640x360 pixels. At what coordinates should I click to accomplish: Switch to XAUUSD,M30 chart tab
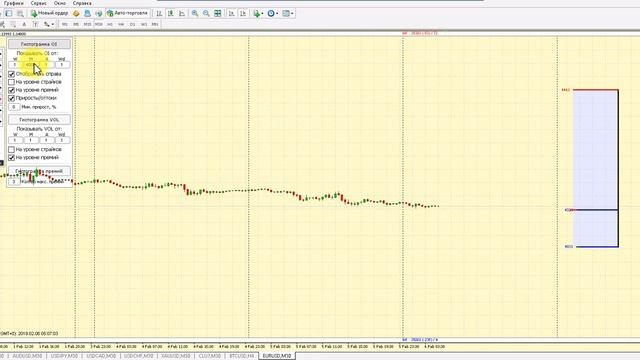click(176, 356)
